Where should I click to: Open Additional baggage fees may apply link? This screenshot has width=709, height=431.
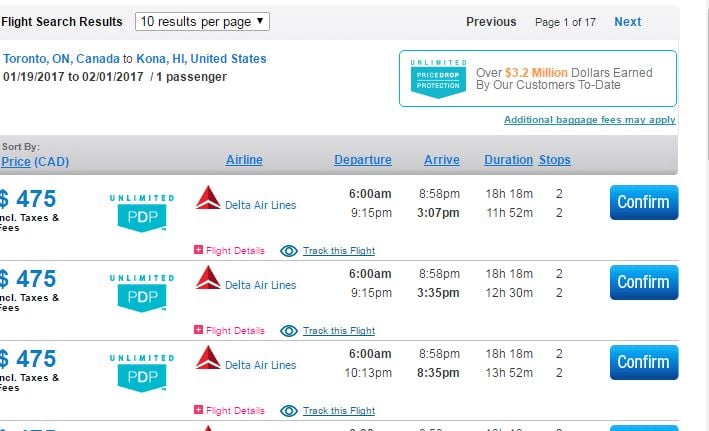[590, 120]
